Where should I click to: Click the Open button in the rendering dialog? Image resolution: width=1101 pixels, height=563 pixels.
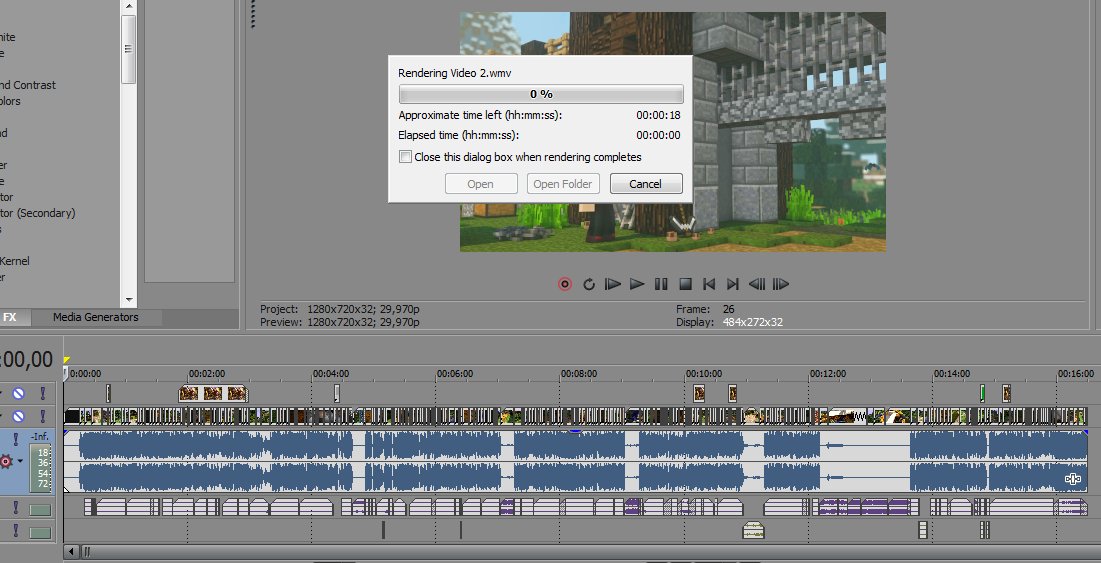(x=480, y=184)
